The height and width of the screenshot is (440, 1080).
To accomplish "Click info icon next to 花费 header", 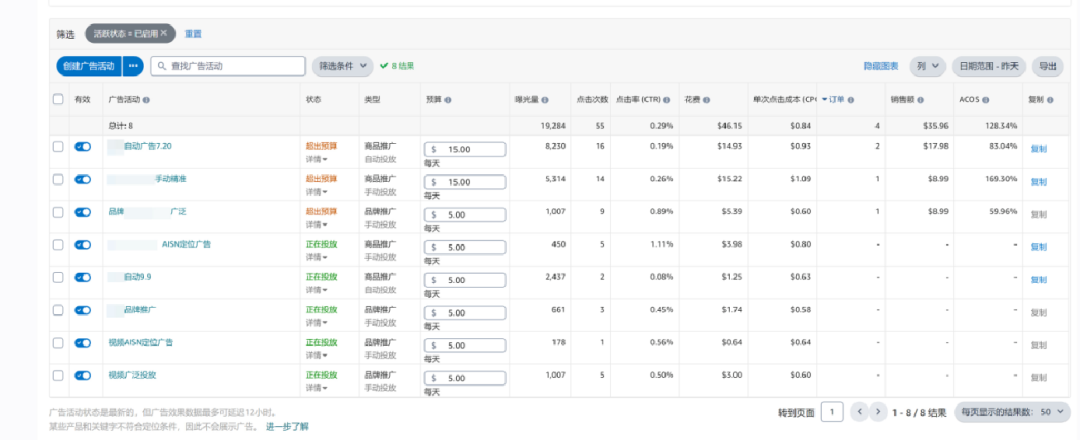I will coord(706,100).
